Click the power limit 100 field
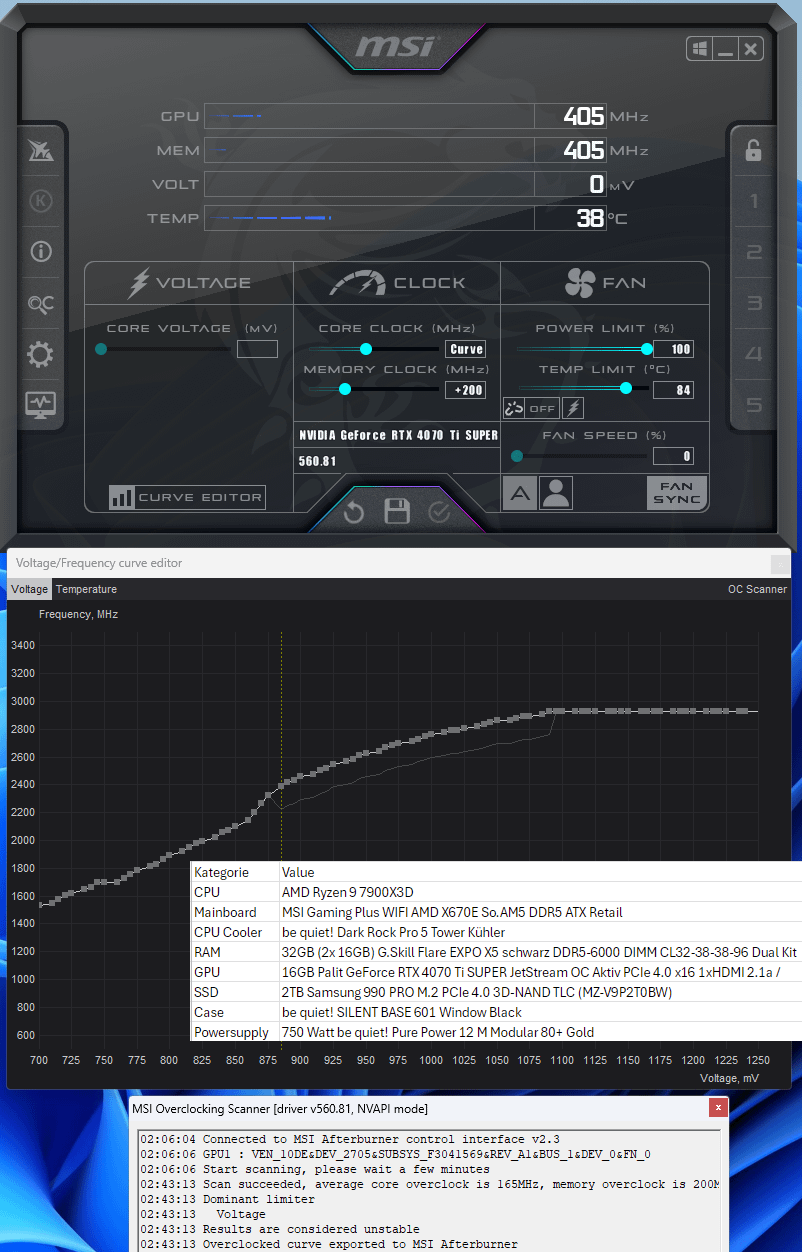The height and width of the screenshot is (1252, 802). point(673,349)
